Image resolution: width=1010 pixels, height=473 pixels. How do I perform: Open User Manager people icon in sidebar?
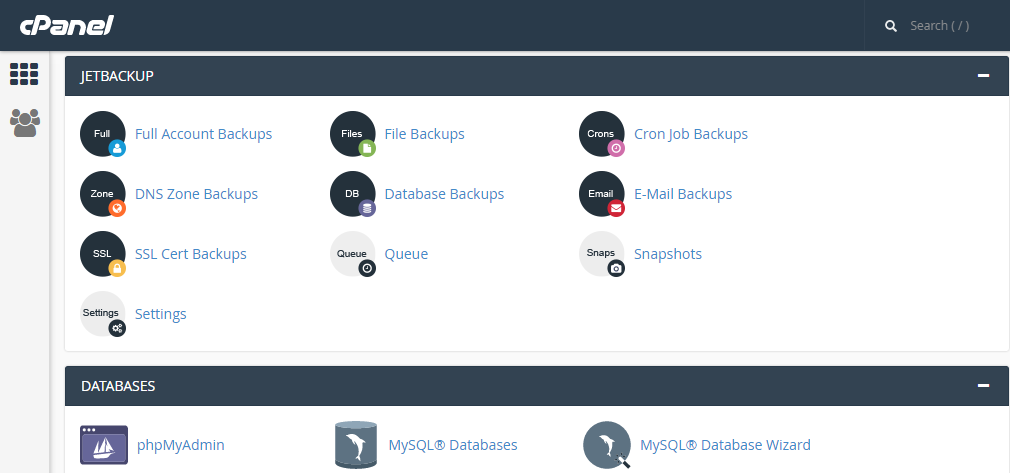coord(25,122)
